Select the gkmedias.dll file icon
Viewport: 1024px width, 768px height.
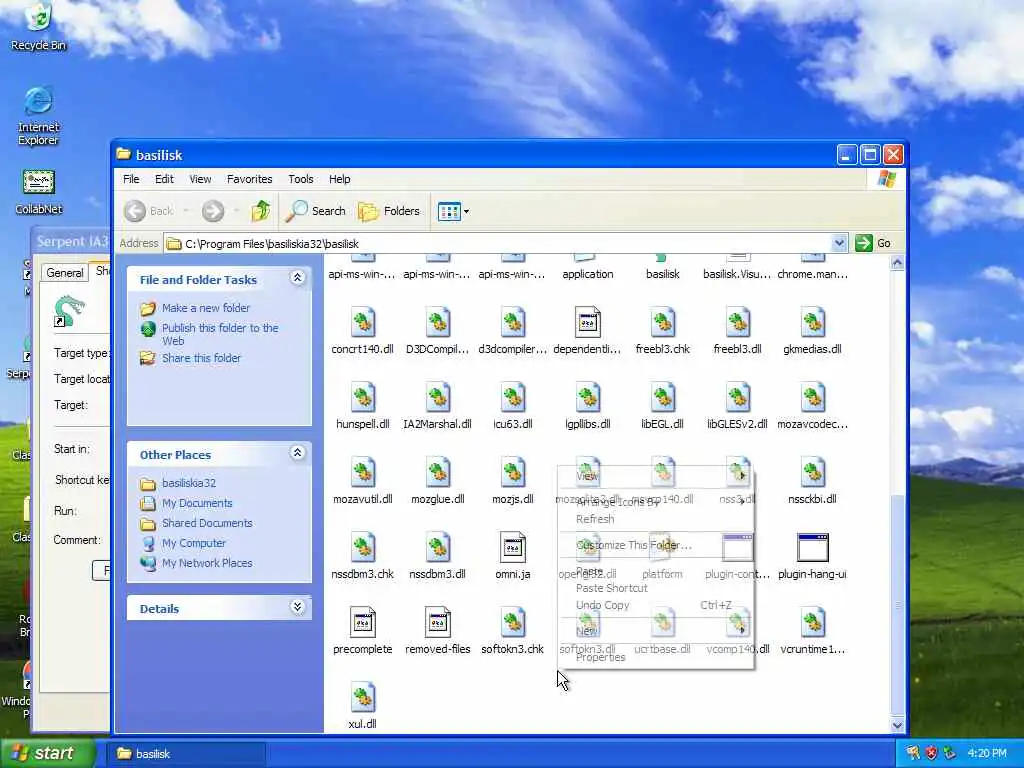pos(812,323)
